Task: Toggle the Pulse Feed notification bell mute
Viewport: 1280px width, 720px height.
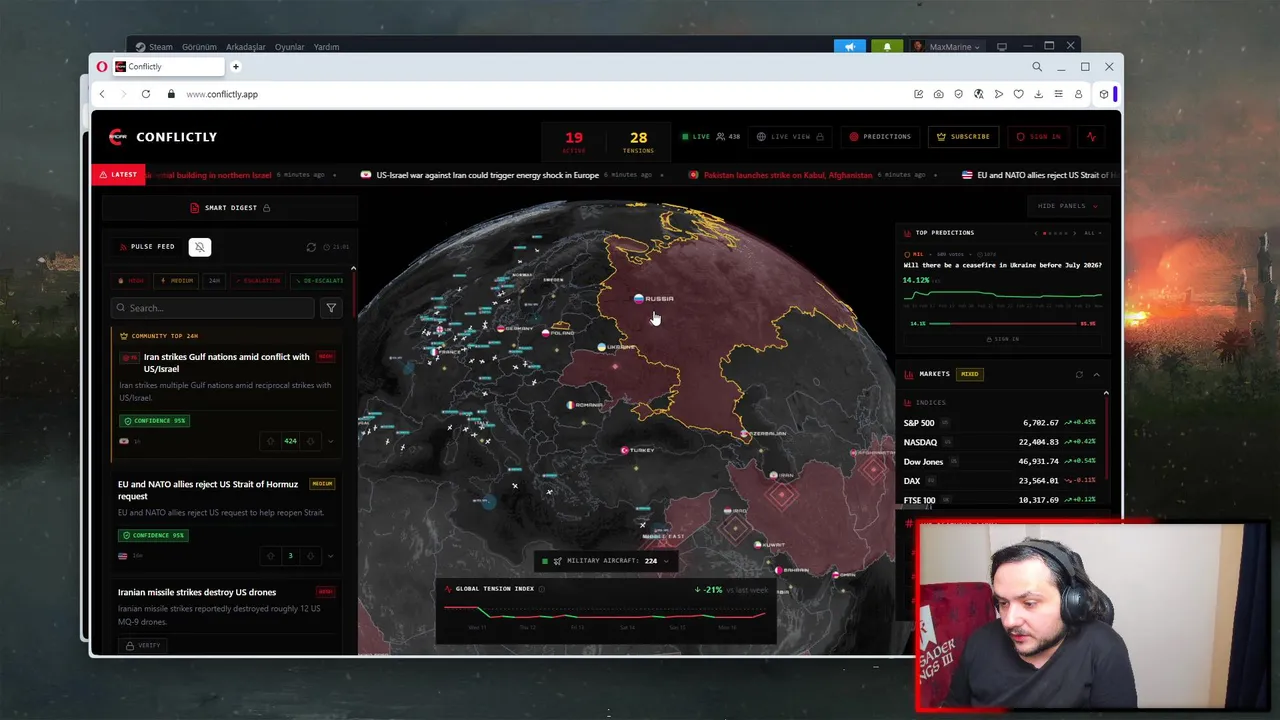Action: click(x=200, y=247)
